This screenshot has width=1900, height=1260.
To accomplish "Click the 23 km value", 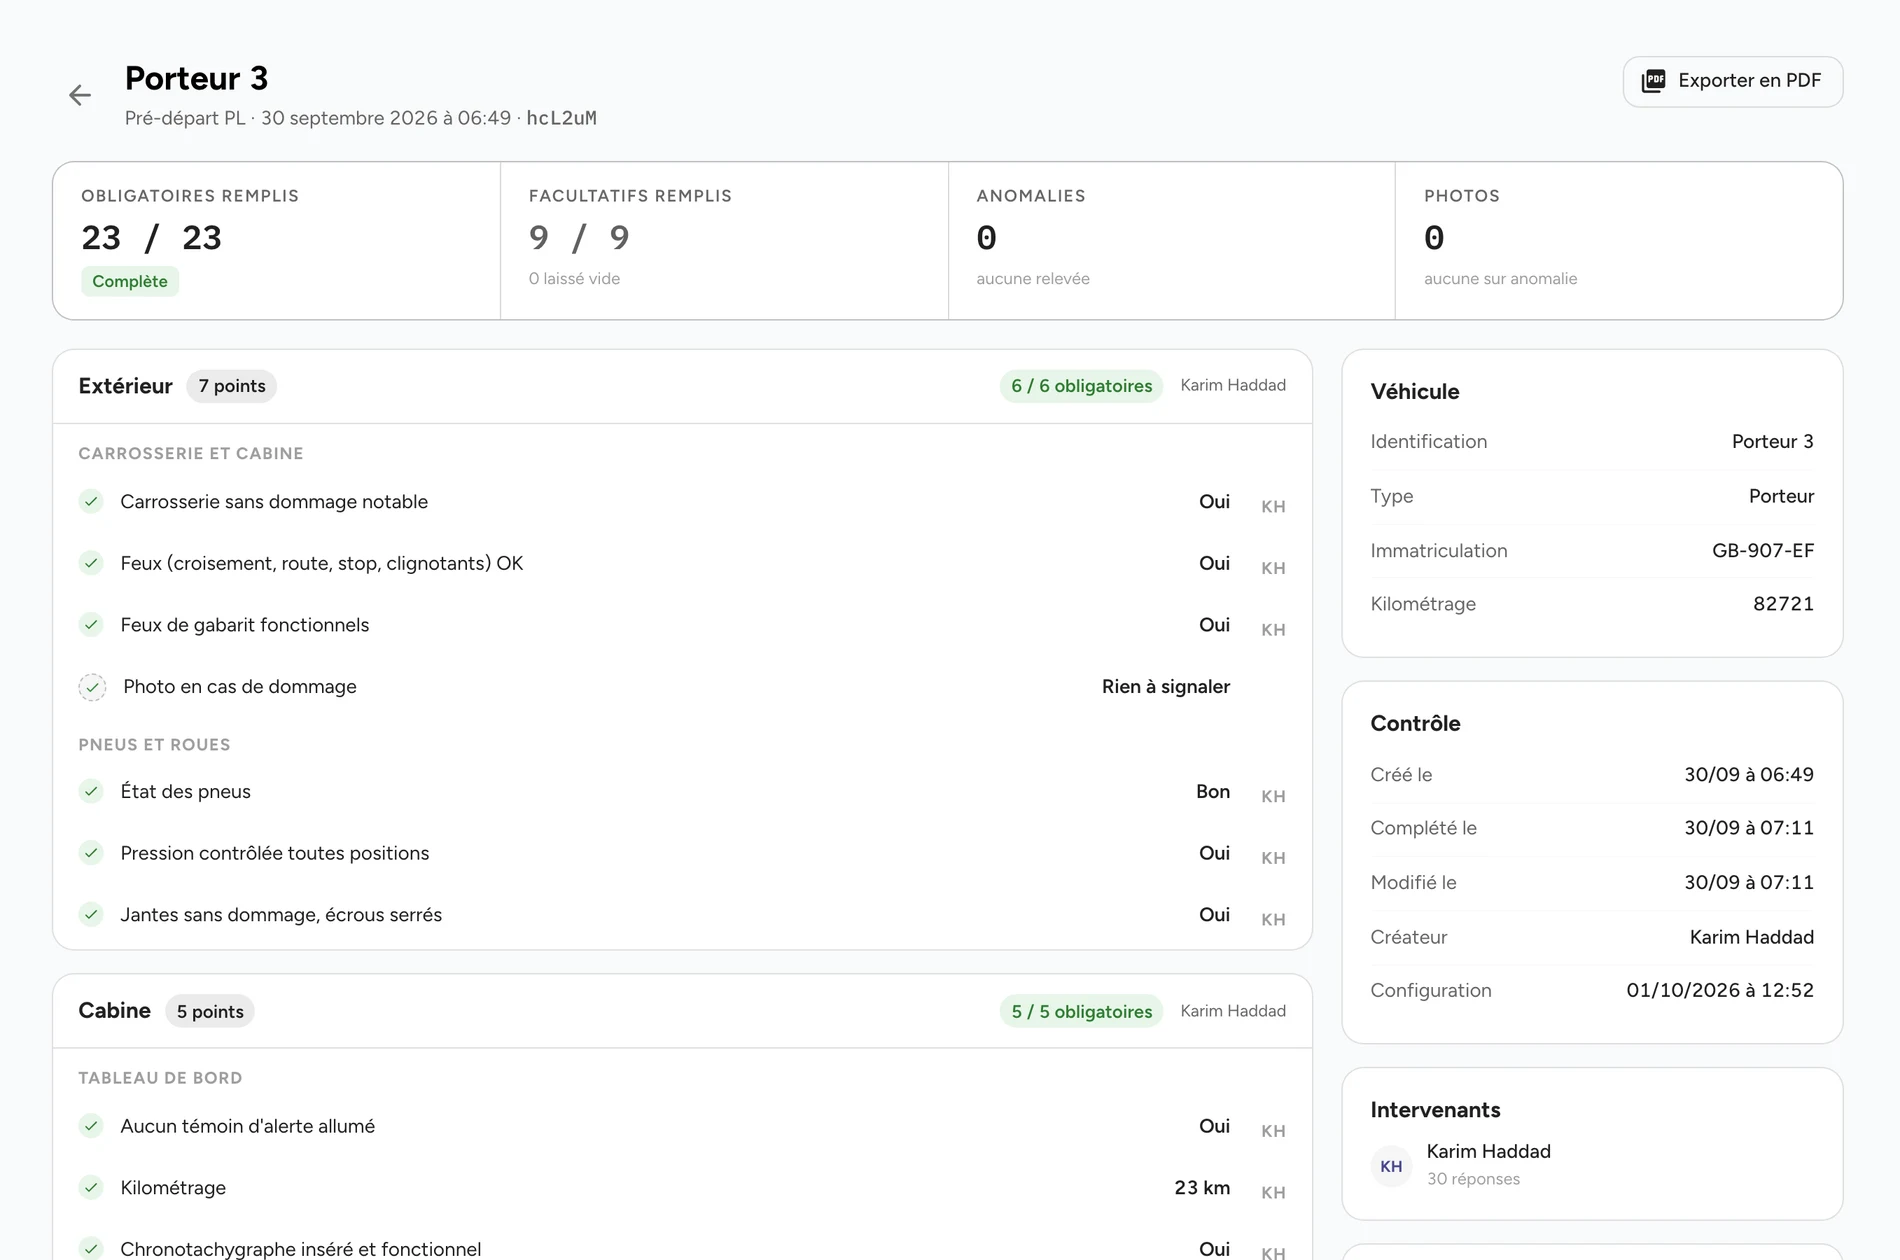I will click(1202, 1187).
